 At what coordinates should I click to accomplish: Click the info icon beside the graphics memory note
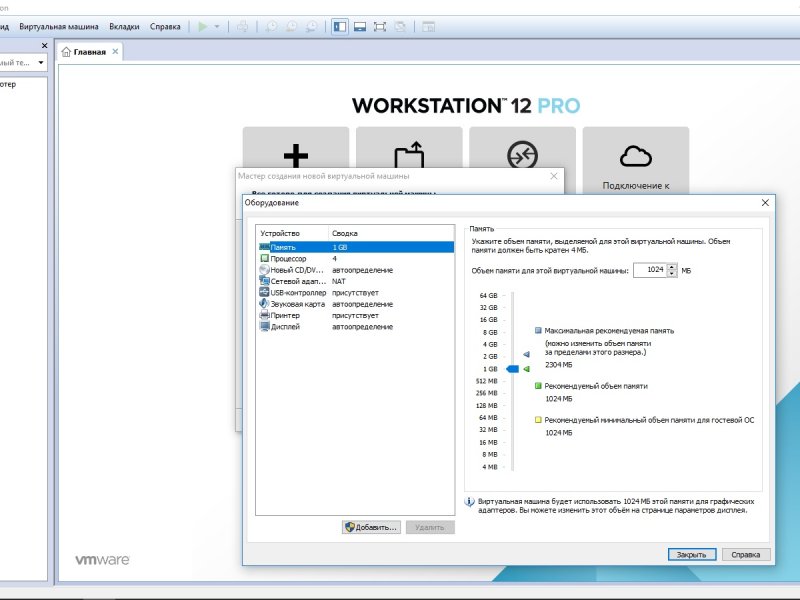tap(469, 502)
